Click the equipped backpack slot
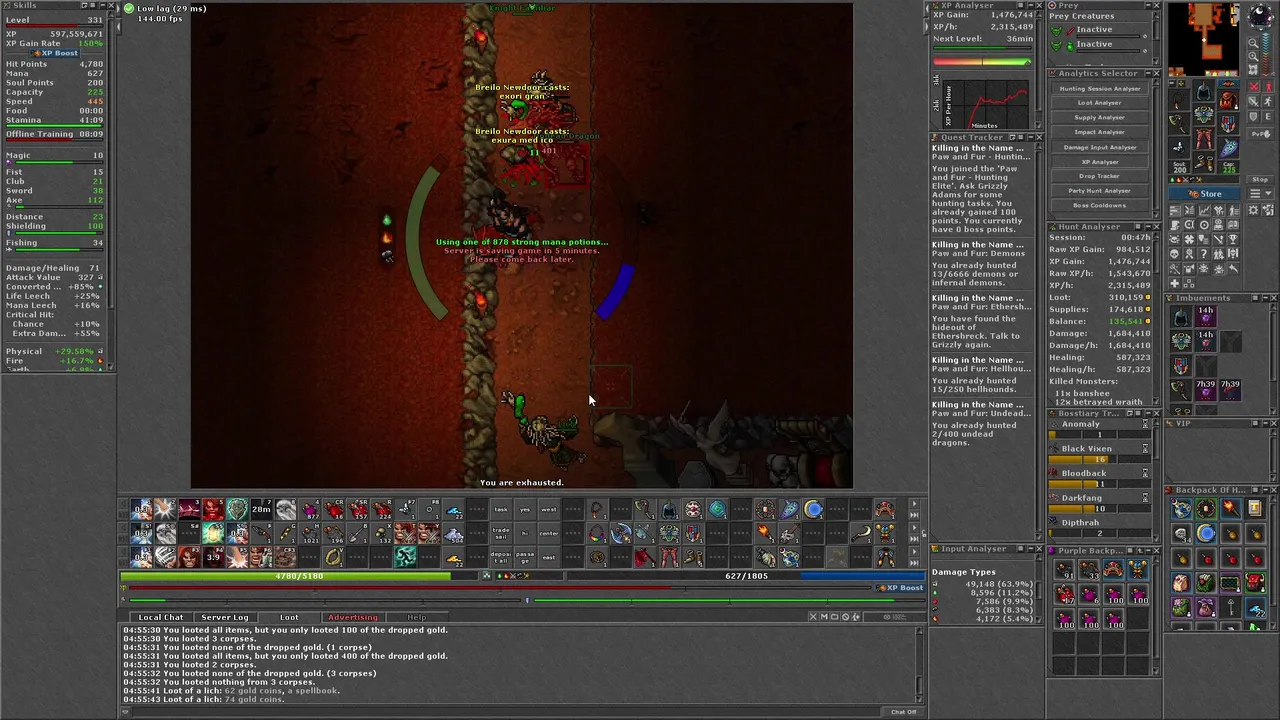Viewport: 1280px width, 720px height. pyautogui.click(x=1228, y=99)
